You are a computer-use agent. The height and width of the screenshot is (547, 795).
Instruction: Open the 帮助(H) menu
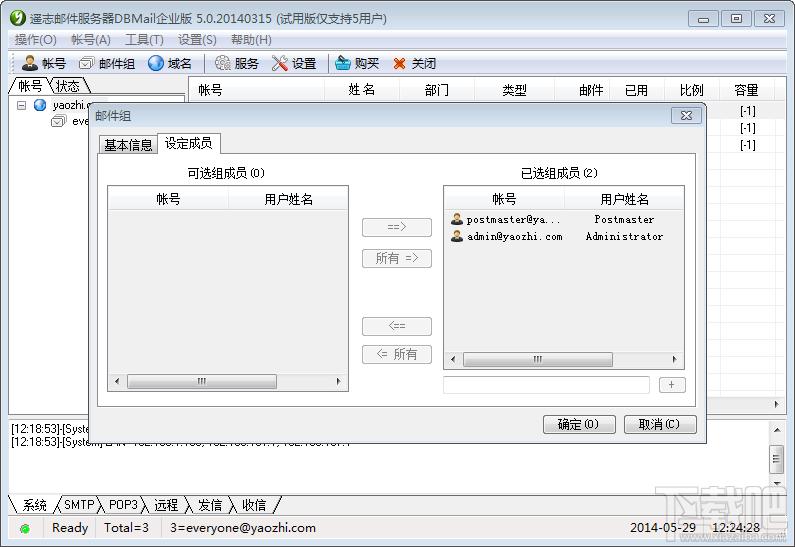click(251, 40)
